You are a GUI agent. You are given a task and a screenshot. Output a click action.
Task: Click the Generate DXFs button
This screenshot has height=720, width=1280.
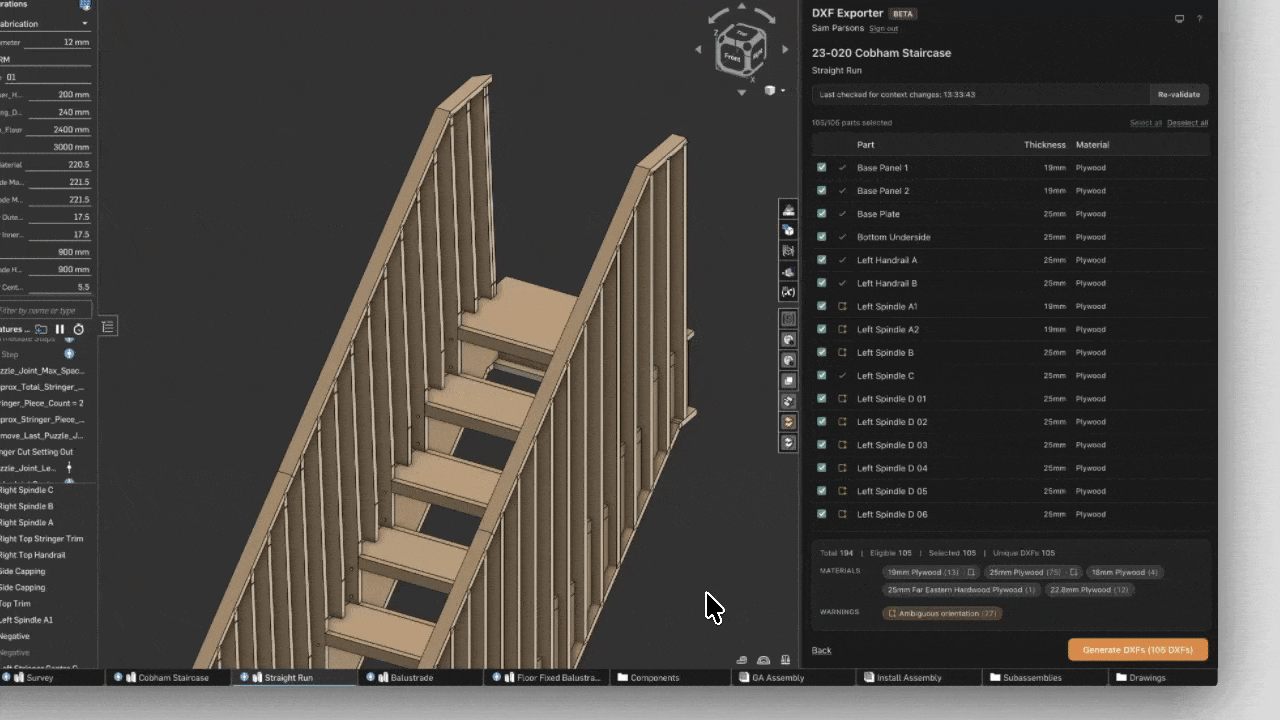tap(1138, 650)
